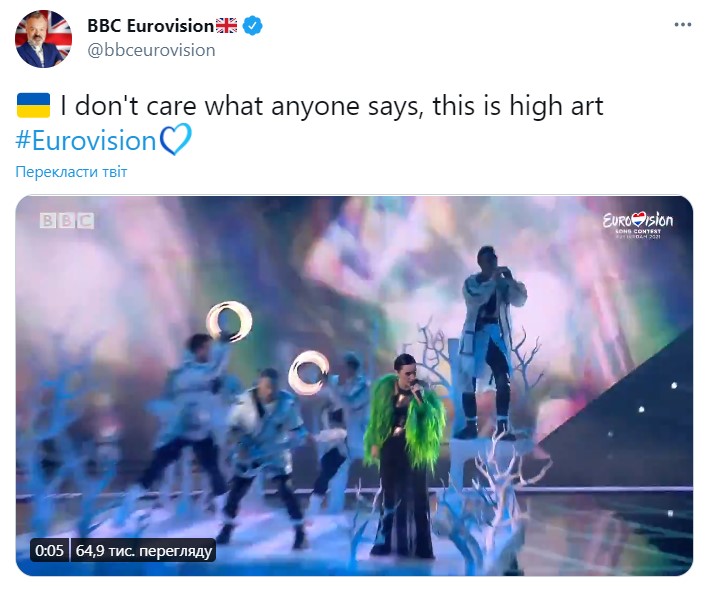Screen dimensions: 710x596
Task: Click the BBC logo watermark in video
Action: pyautogui.click(x=66, y=221)
